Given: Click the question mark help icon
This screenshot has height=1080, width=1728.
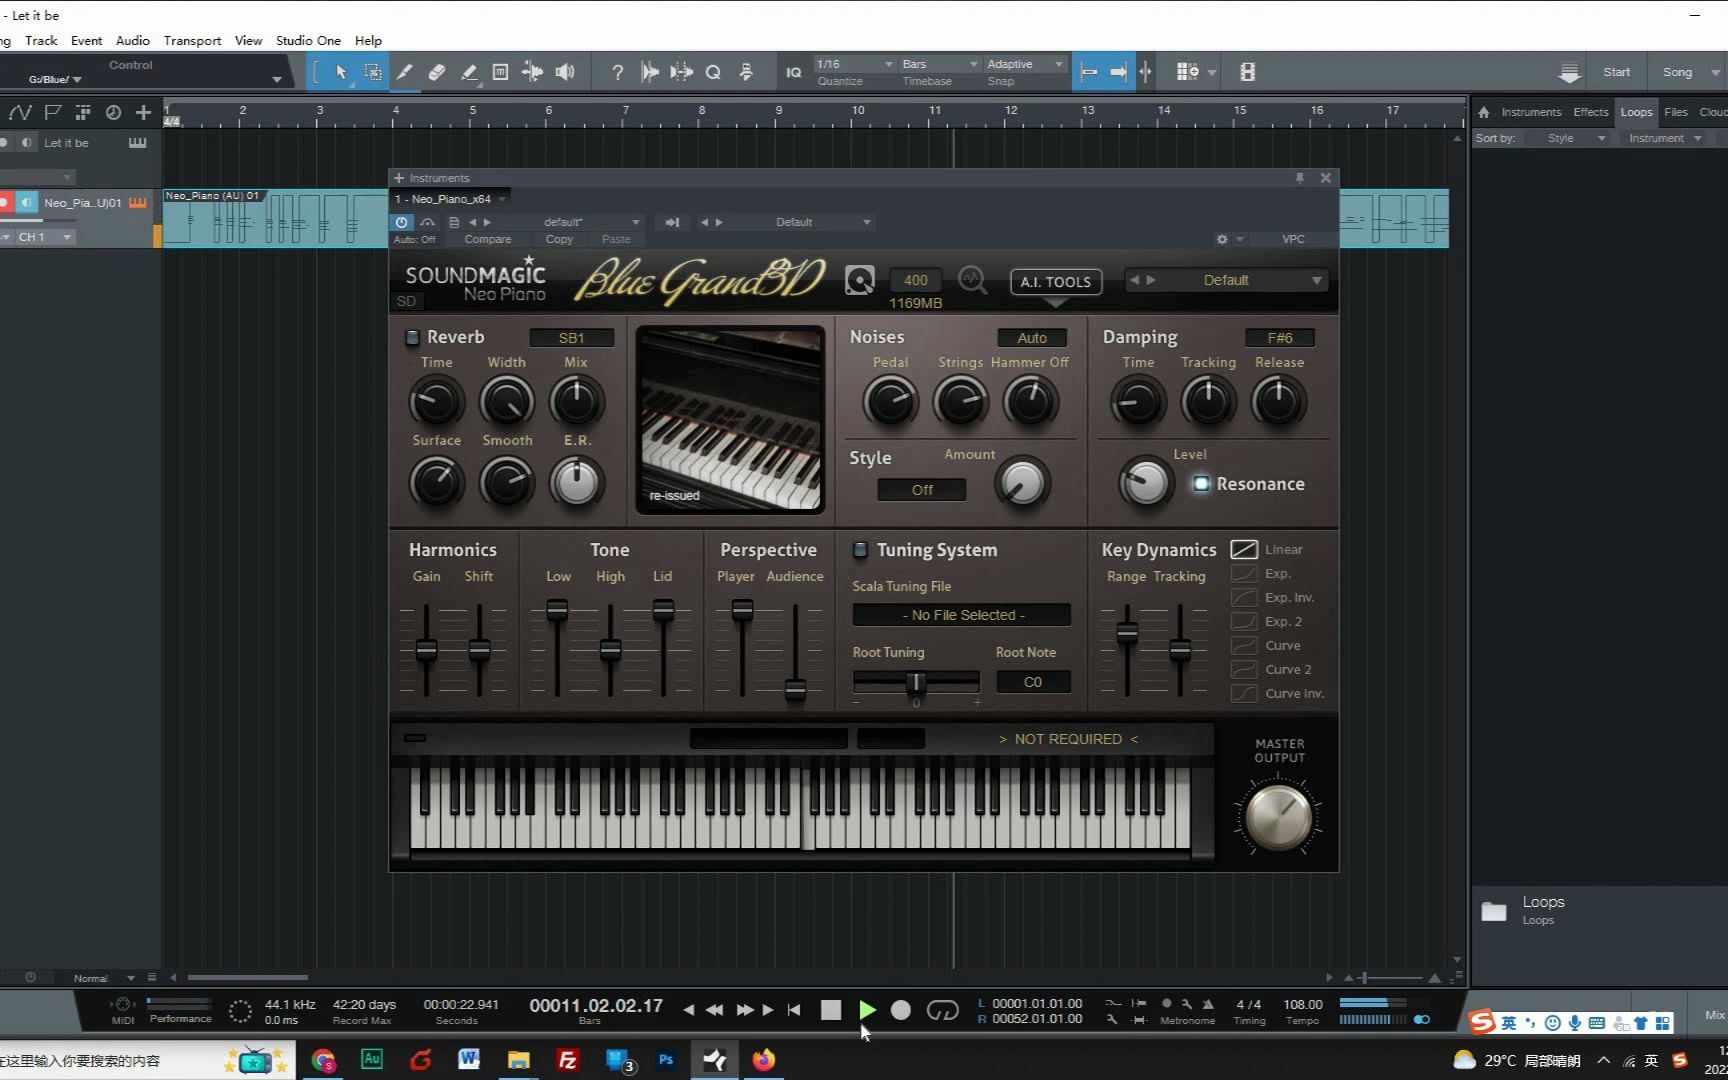Looking at the screenshot, I should [x=617, y=72].
